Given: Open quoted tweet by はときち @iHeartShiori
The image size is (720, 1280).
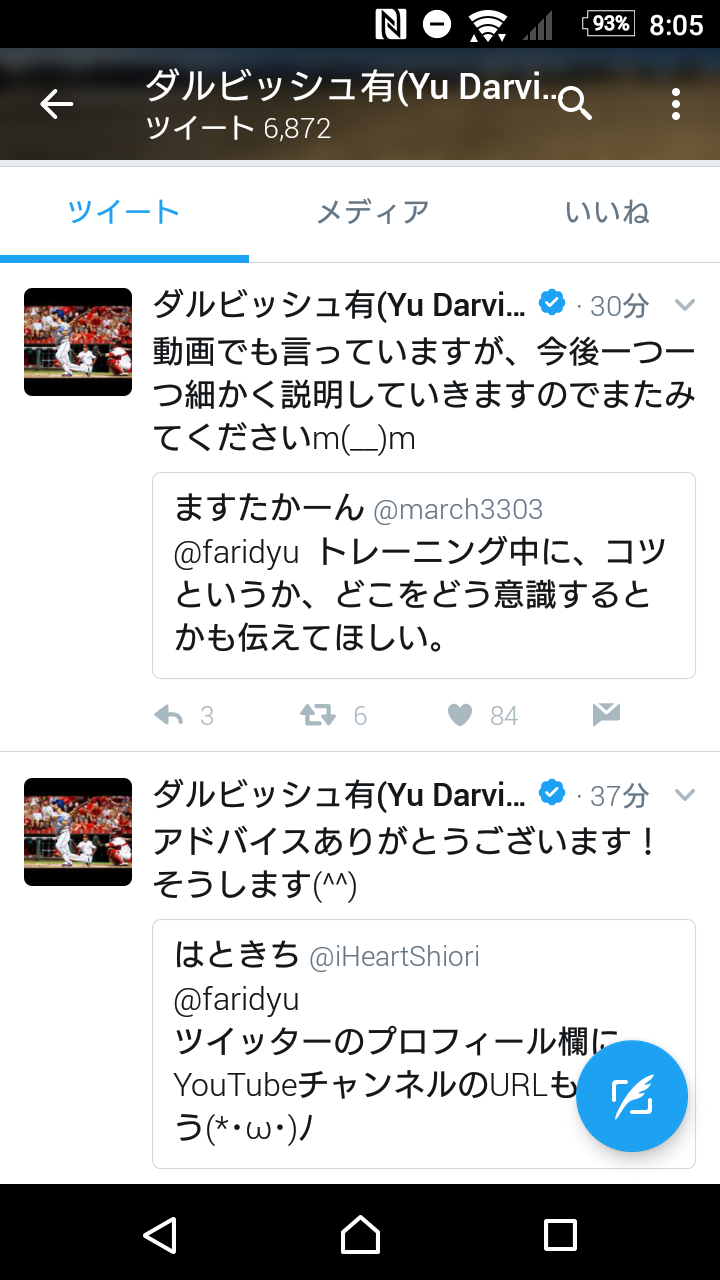Looking at the screenshot, I should 424,1044.
